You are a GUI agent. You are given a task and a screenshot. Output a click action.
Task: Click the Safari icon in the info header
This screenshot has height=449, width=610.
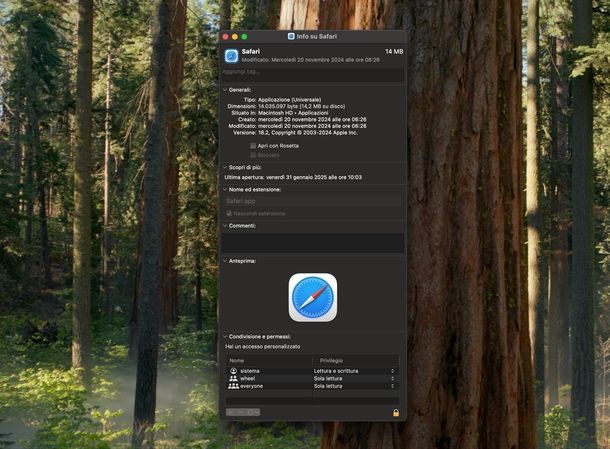pyautogui.click(x=231, y=56)
